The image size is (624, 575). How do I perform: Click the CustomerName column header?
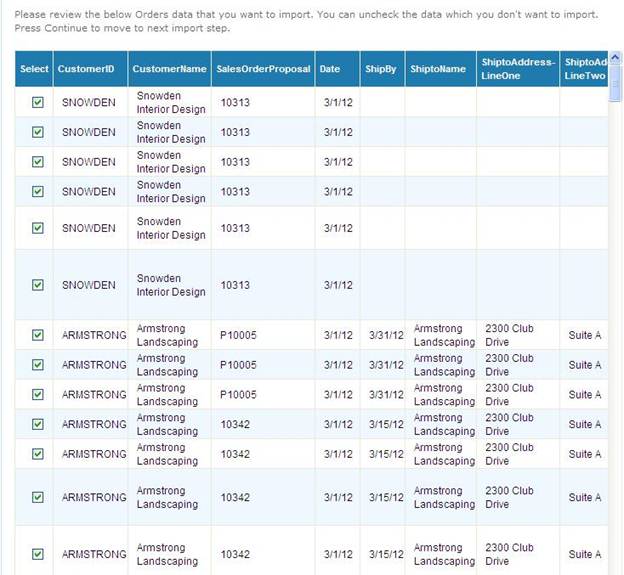[170, 69]
